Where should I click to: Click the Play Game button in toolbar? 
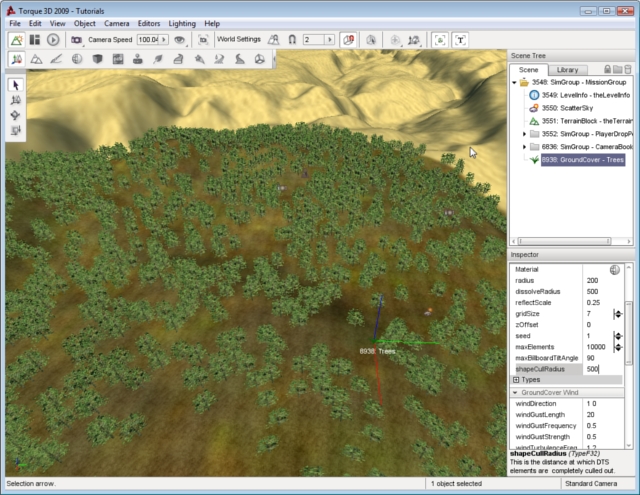pos(53,40)
